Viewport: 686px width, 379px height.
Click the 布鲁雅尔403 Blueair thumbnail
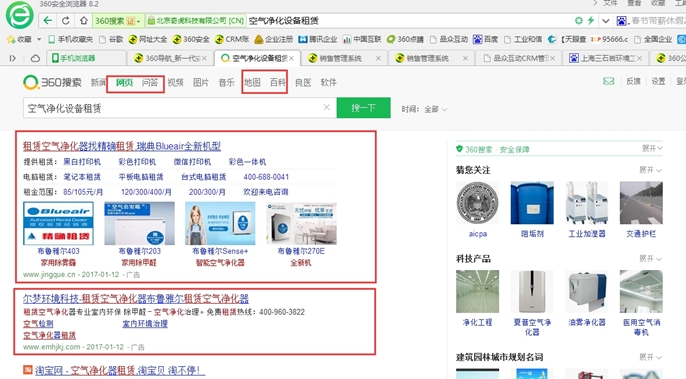tap(58, 223)
